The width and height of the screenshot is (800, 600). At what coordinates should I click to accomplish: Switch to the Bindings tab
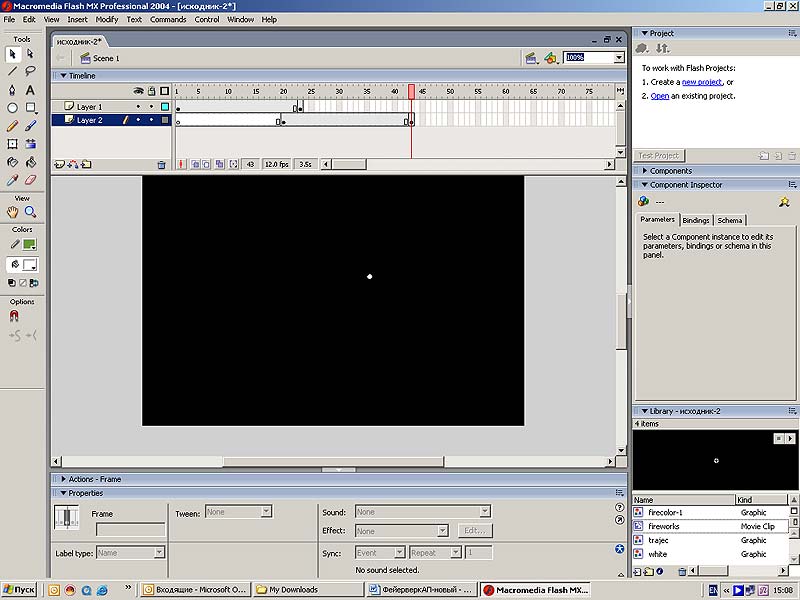tap(696, 220)
